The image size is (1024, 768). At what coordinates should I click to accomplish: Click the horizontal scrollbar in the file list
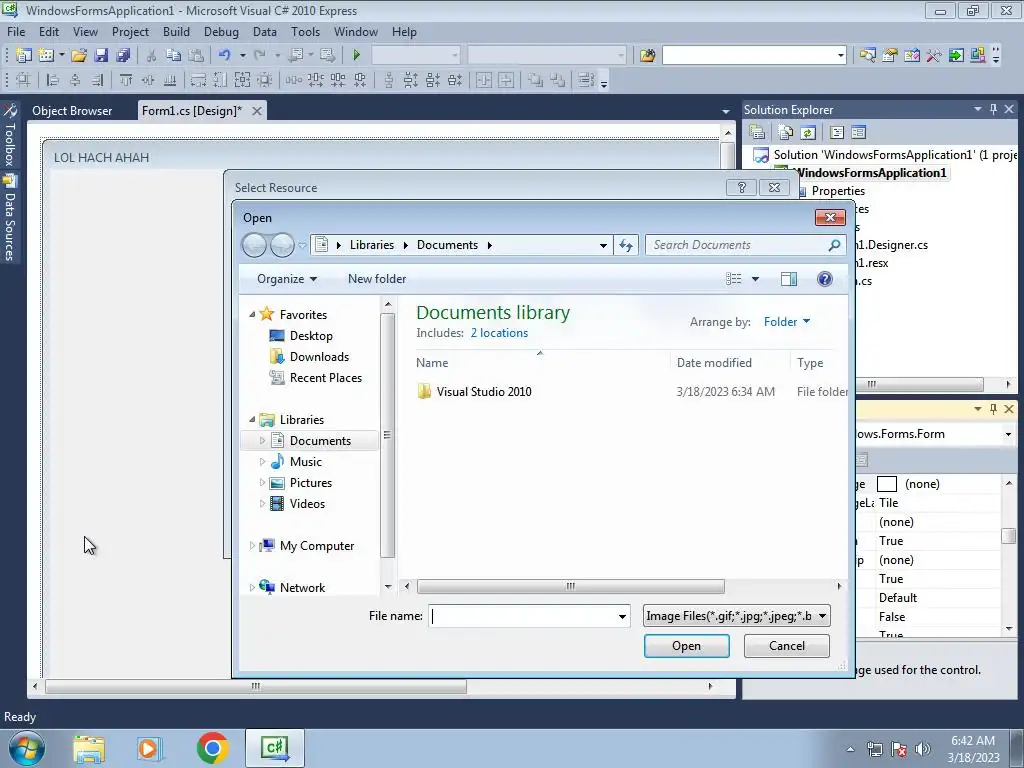[570, 586]
